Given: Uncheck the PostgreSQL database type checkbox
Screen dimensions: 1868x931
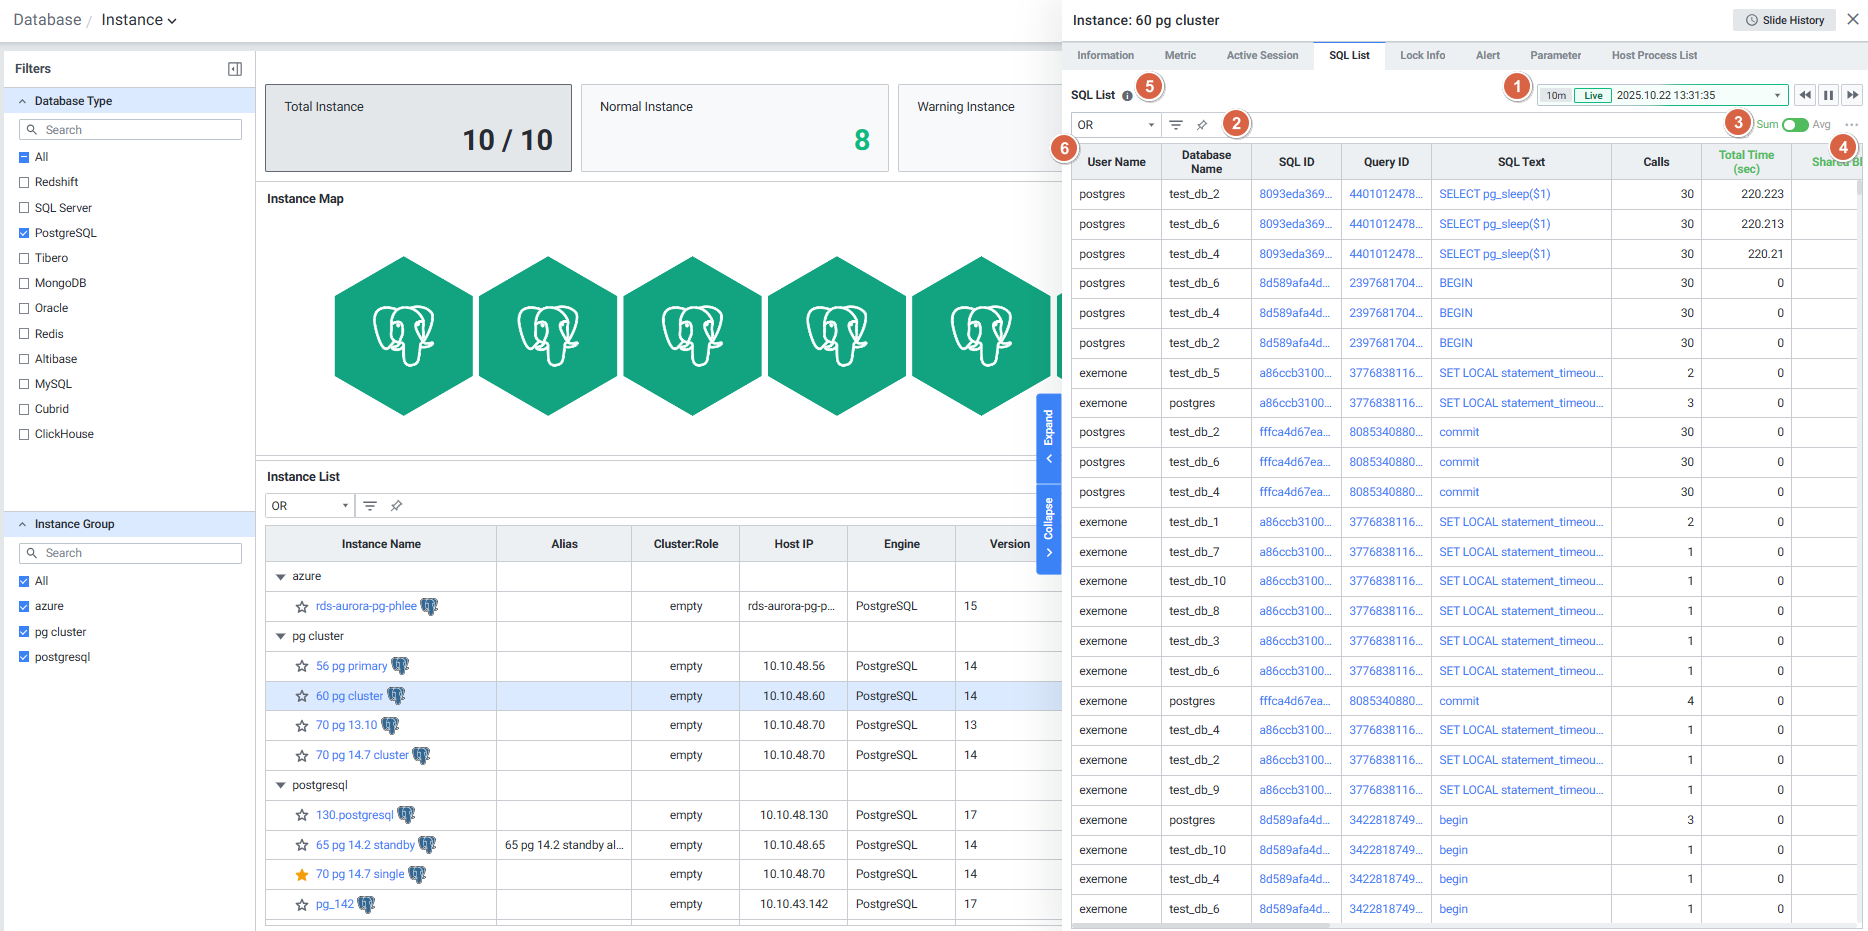Looking at the screenshot, I should coord(24,233).
